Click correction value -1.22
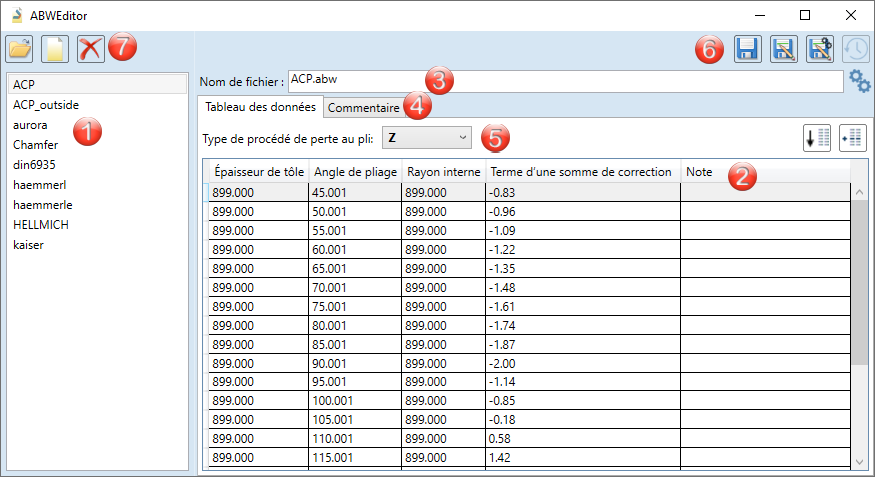Image resolution: width=875 pixels, height=477 pixels. 583,249
